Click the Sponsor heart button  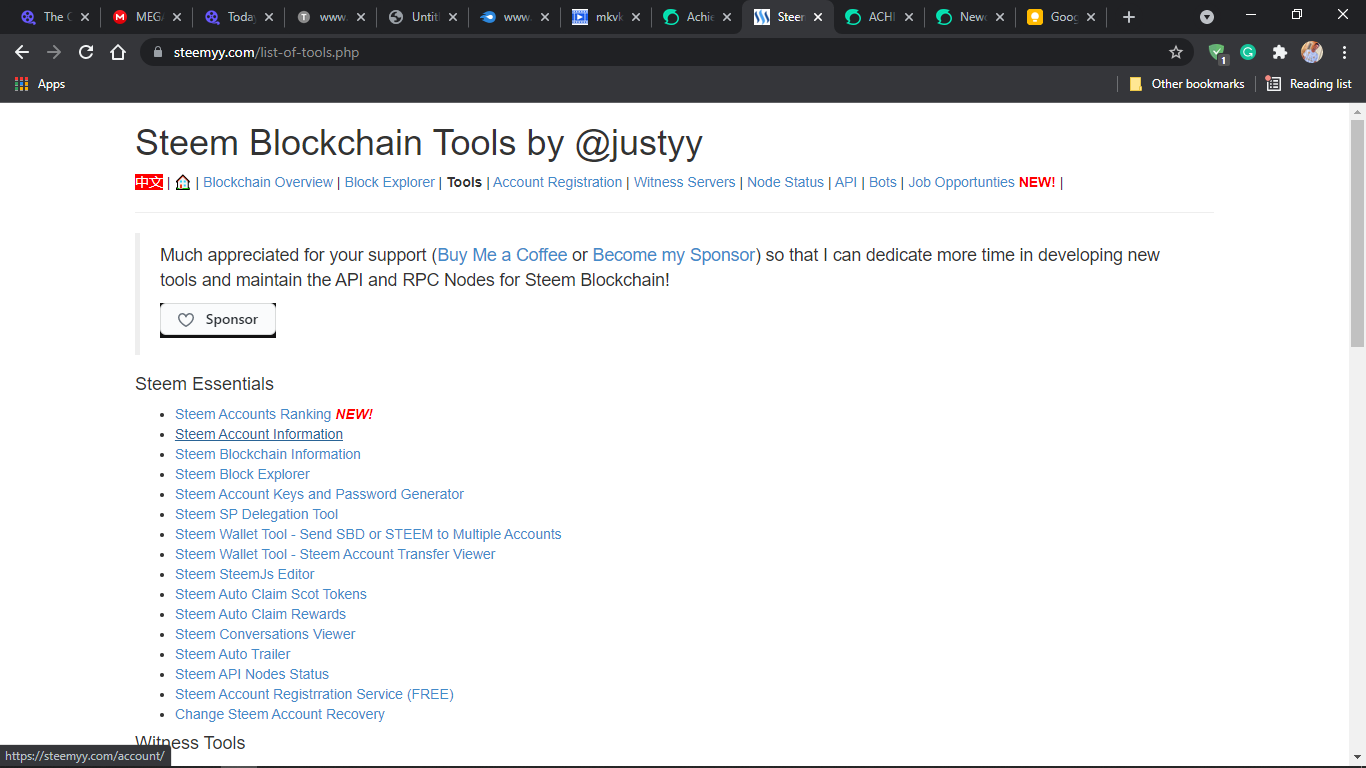(x=218, y=320)
